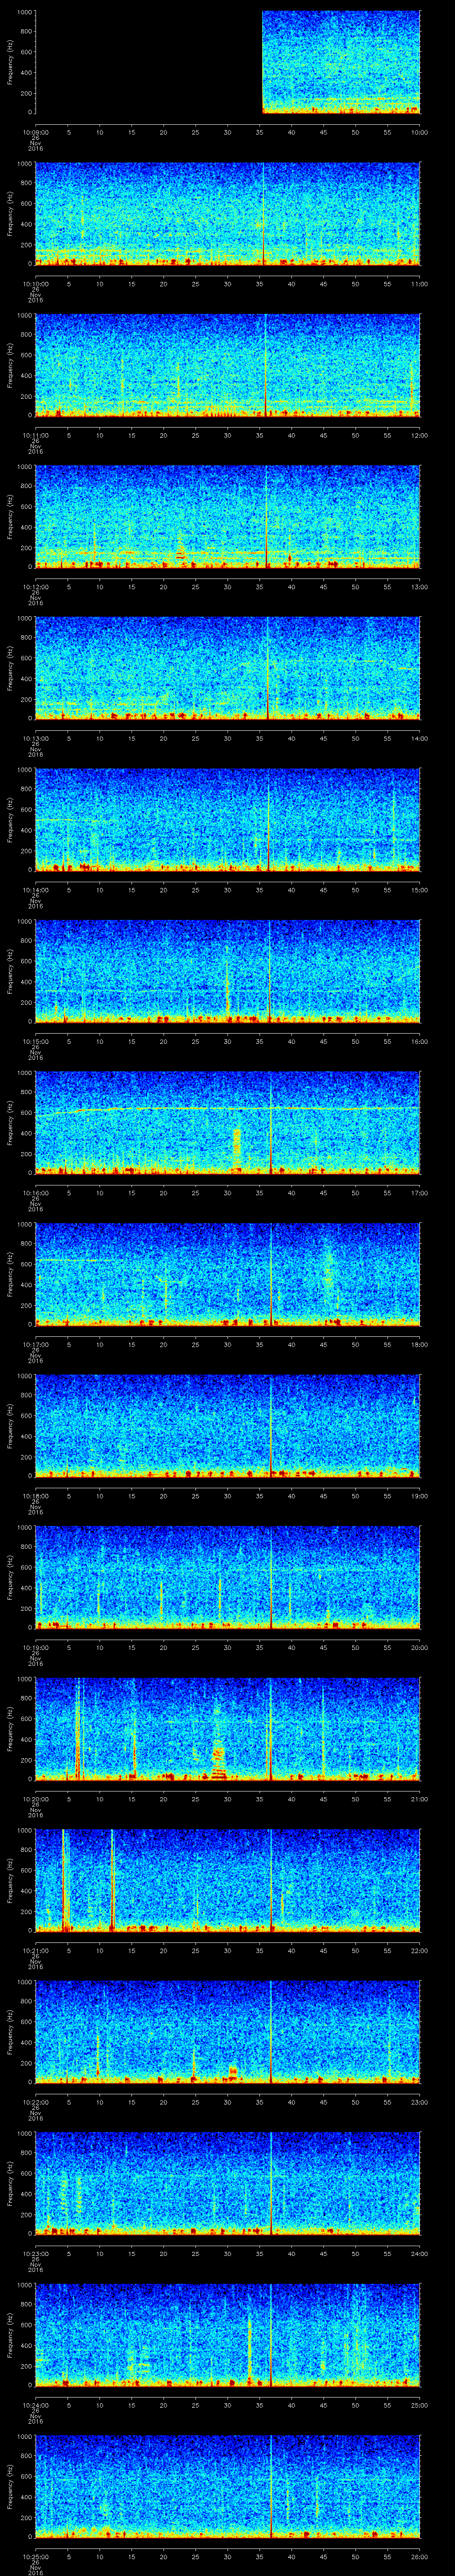This screenshot has width=455, height=2576.
Task: Click the tall spike near 12 s in the 10:21:00 panel
Action: pos(113,1880)
